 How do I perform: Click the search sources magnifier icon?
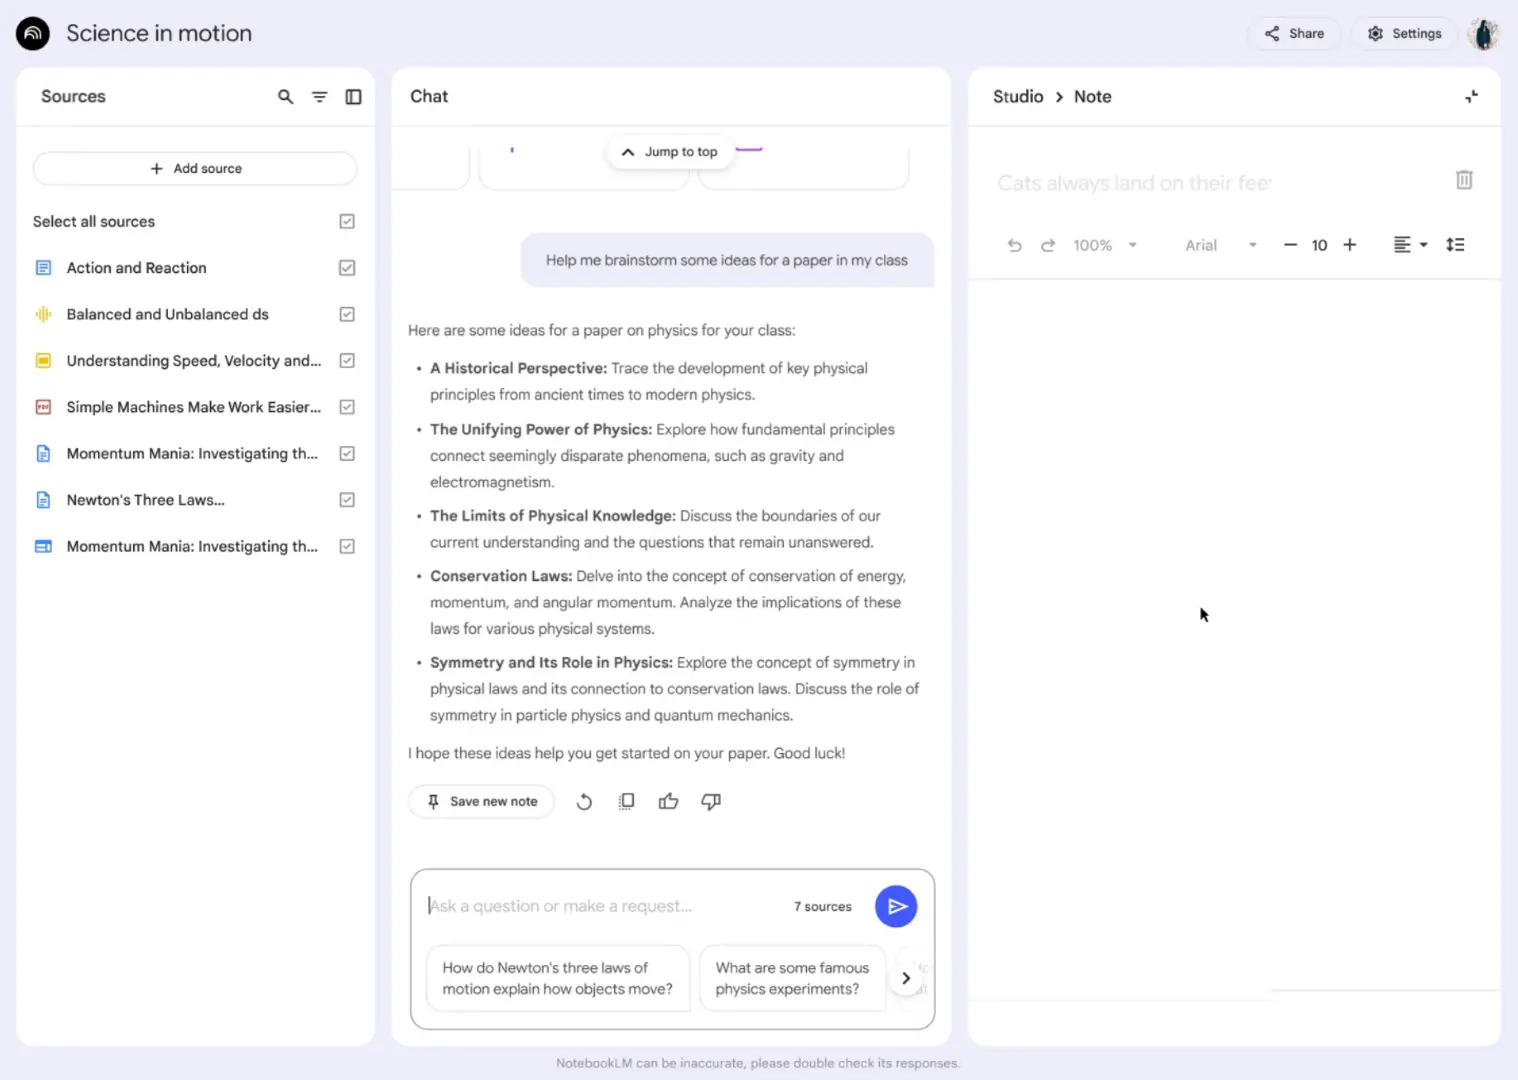click(285, 97)
